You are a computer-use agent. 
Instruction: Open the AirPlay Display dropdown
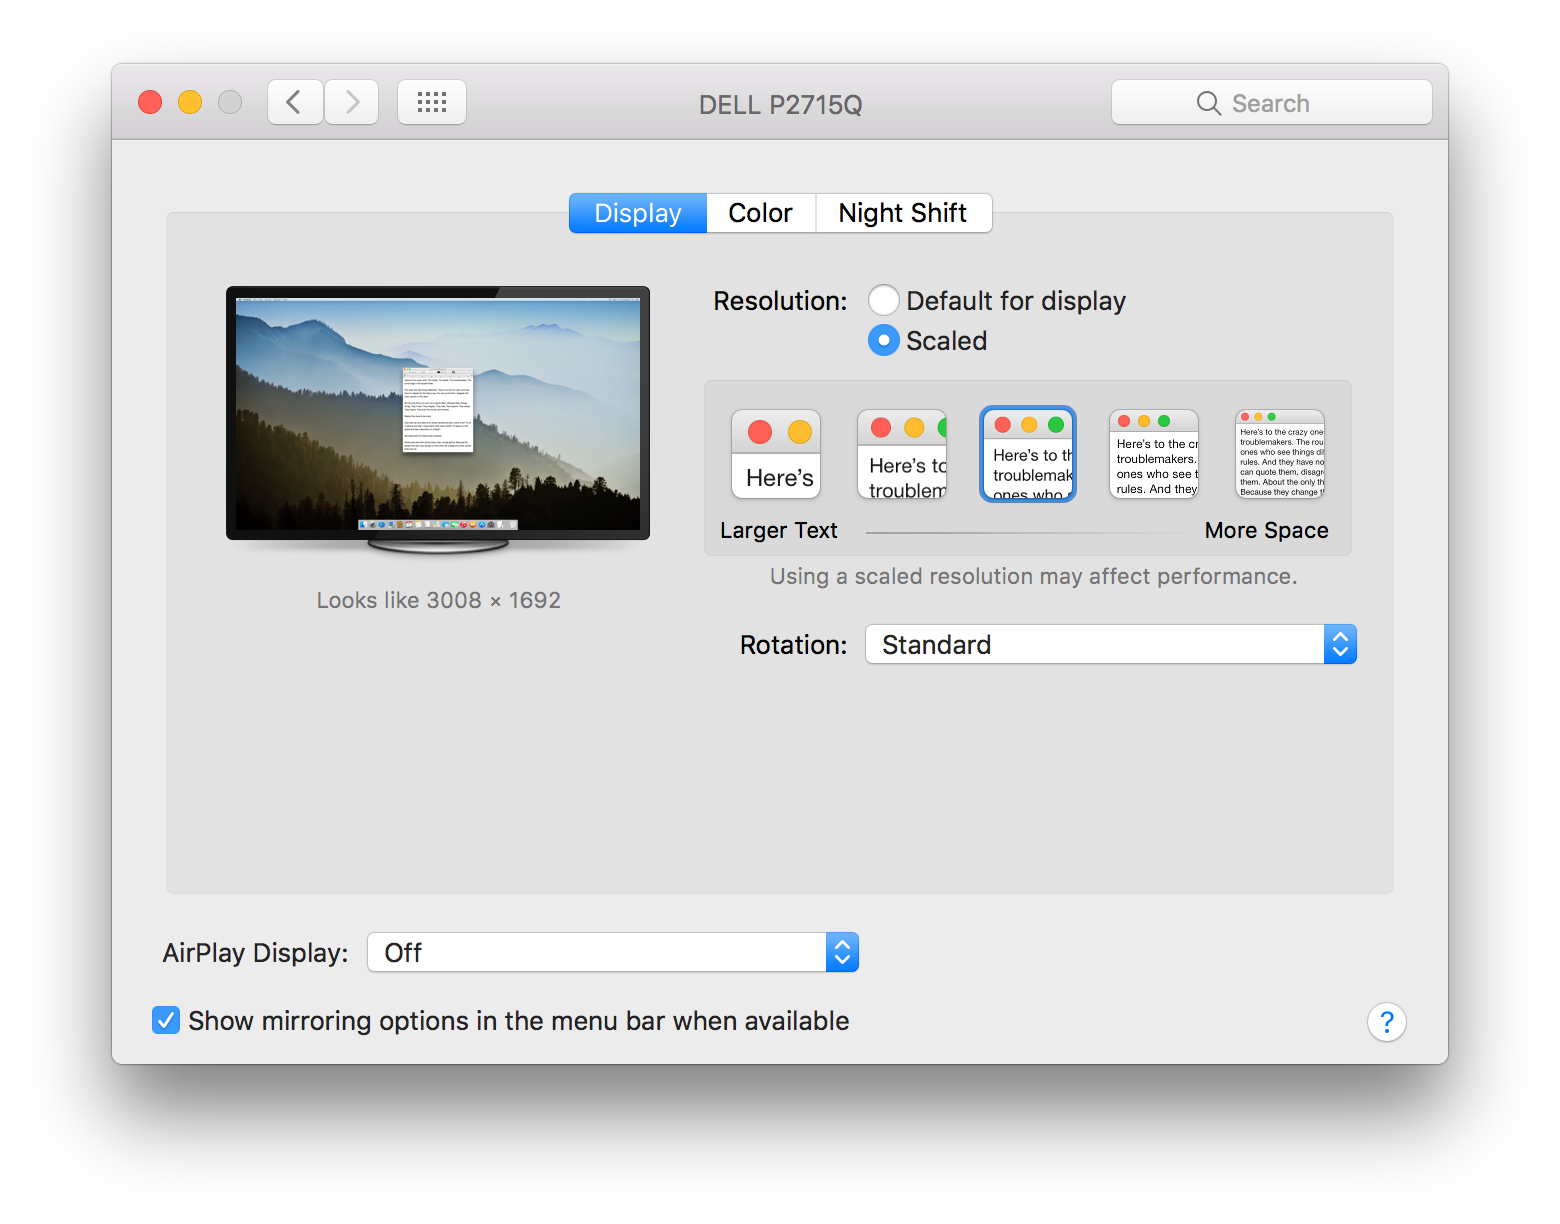613,952
